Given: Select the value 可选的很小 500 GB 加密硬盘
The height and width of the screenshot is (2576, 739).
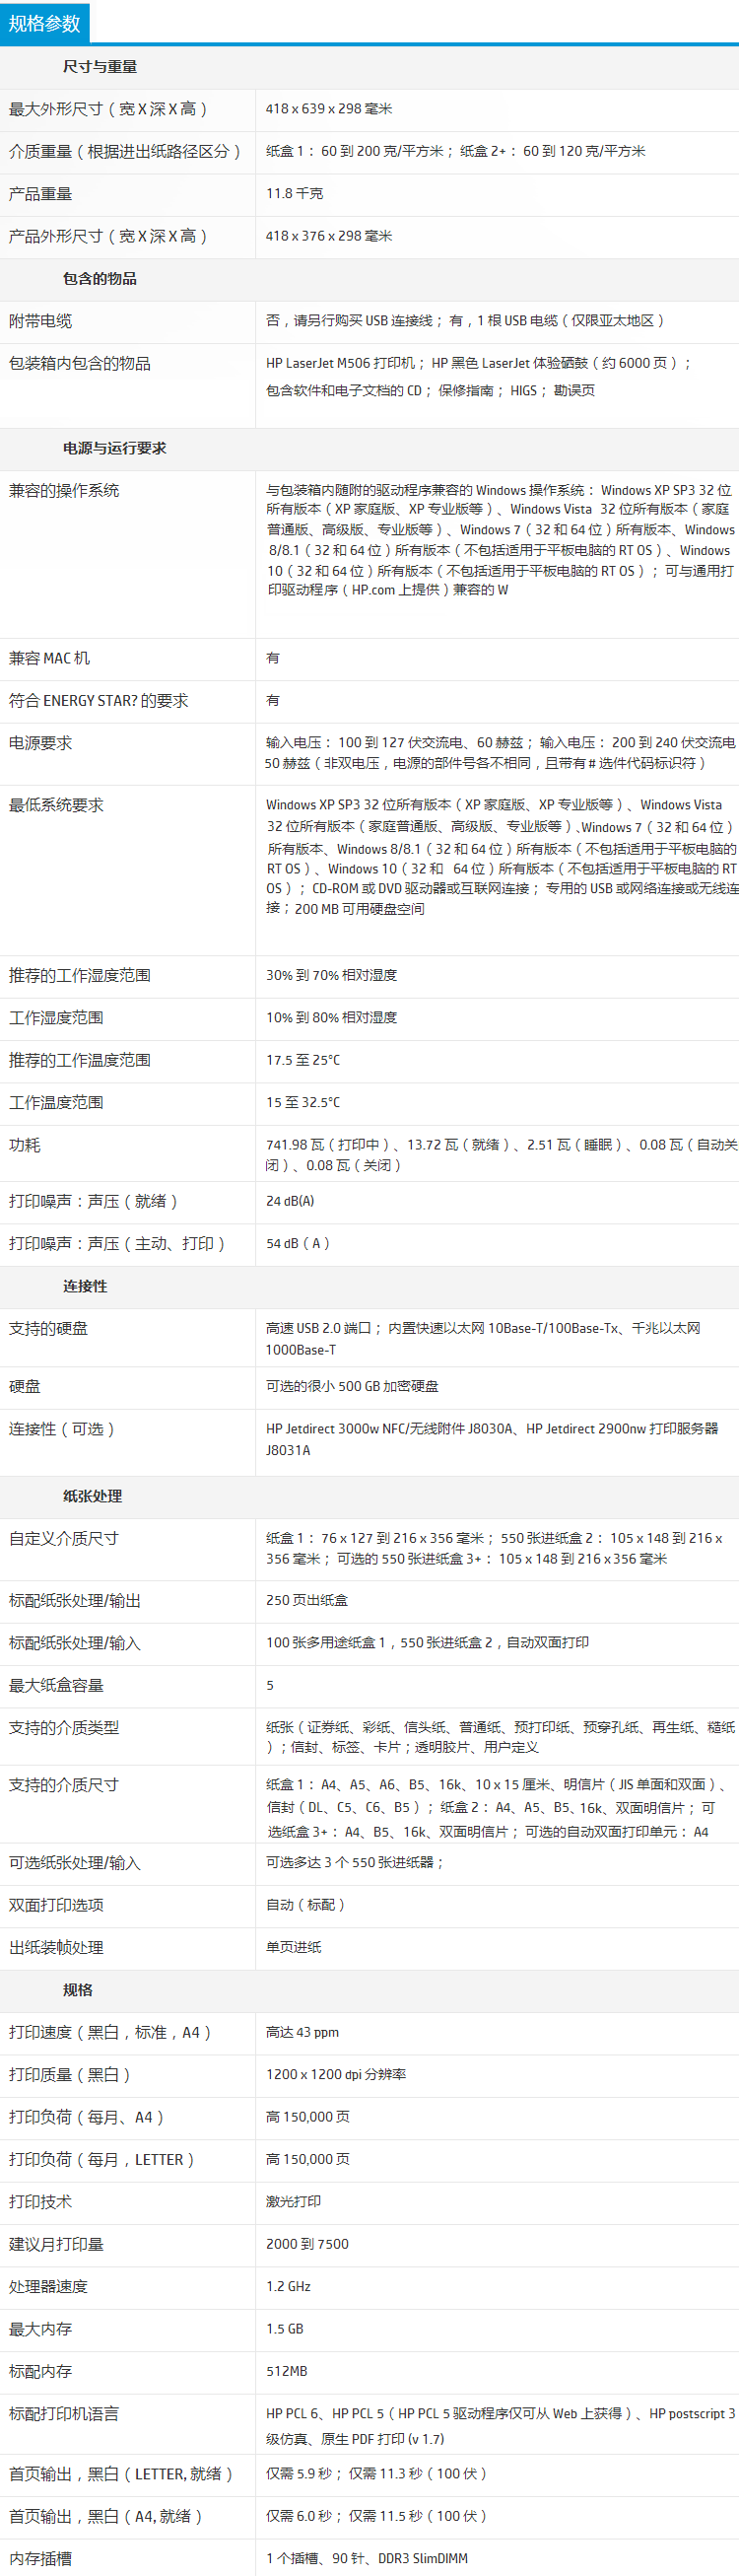Looking at the screenshot, I should click(x=353, y=1386).
